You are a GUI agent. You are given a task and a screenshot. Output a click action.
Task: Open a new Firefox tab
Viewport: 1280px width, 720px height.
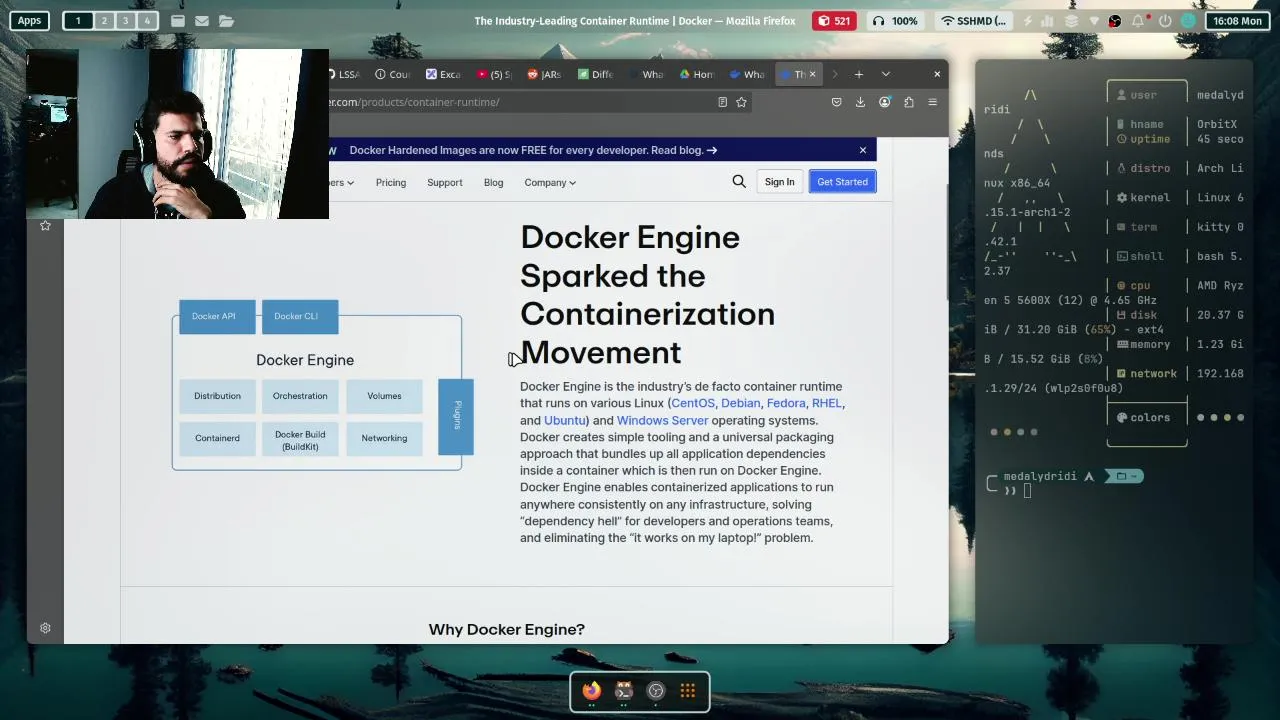[859, 74]
